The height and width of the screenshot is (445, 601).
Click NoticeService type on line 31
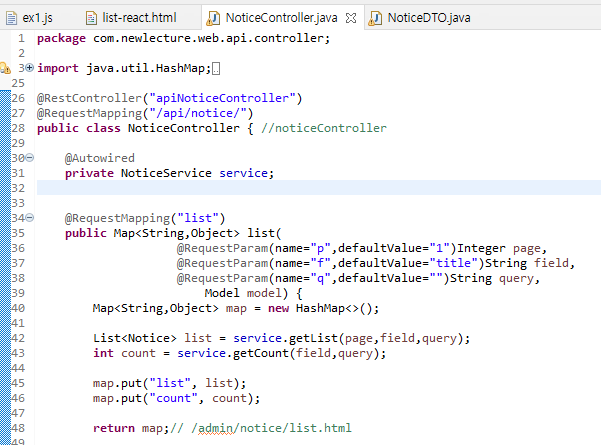tap(166, 173)
